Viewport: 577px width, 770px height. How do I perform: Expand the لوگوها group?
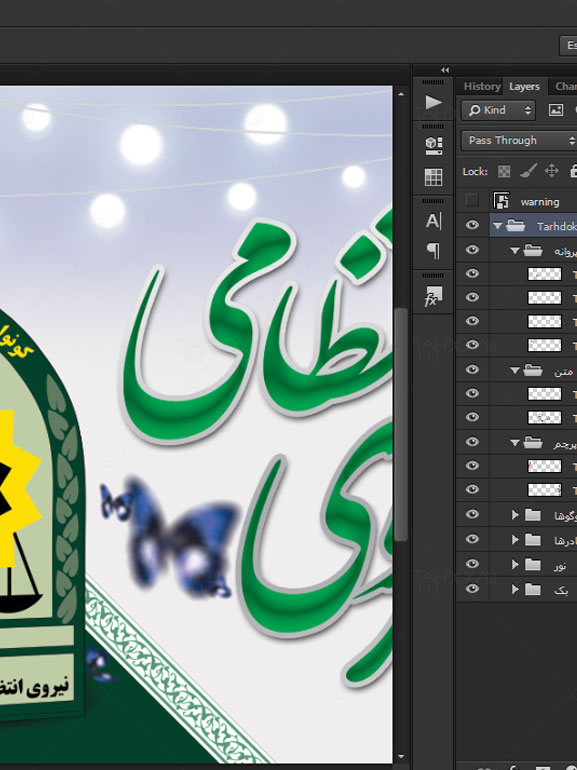click(x=515, y=515)
